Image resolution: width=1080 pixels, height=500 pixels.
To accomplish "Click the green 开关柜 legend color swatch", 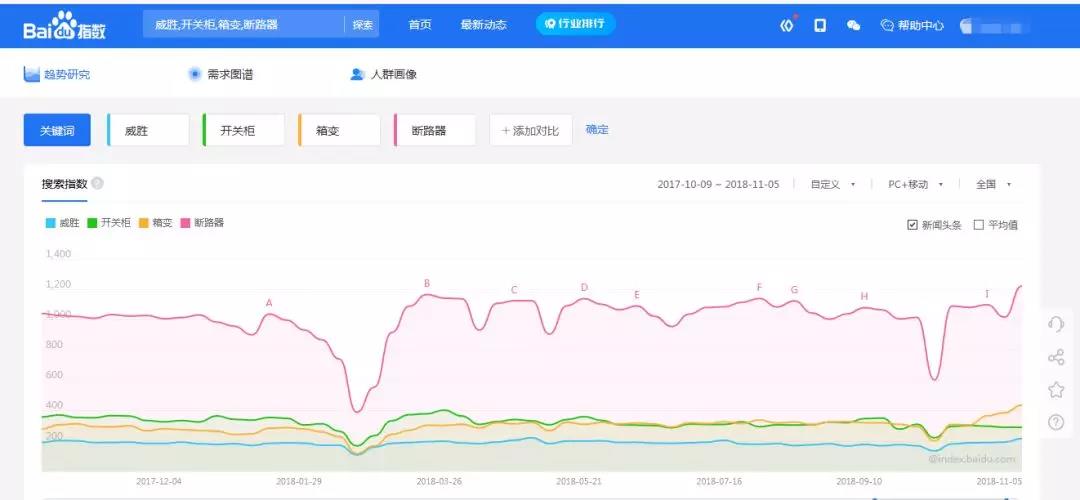I will [93, 223].
